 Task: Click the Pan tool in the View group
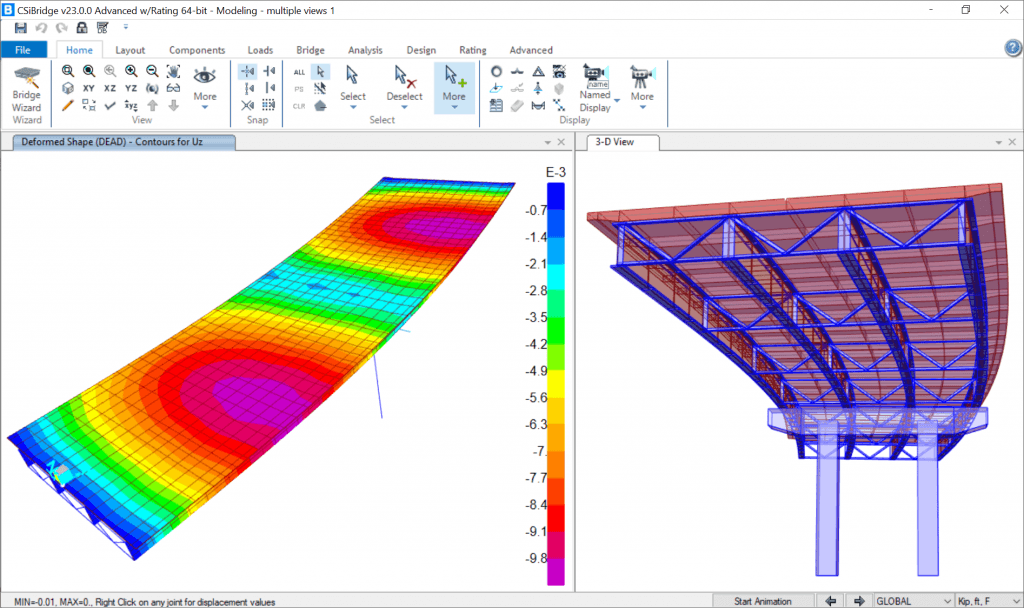click(172, 71)
